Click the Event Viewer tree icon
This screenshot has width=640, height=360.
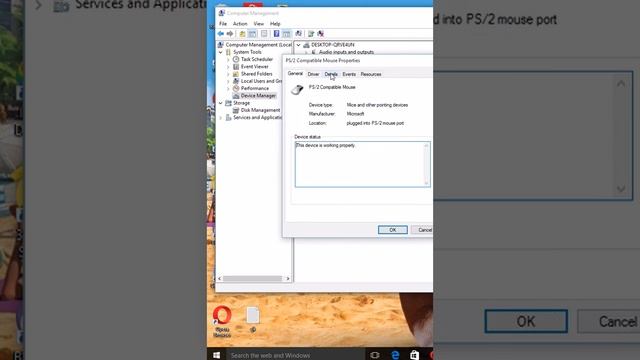point(236,67)
